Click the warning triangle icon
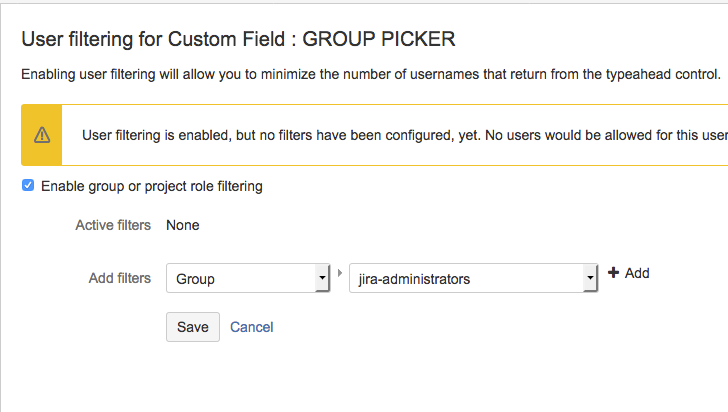 42,135
